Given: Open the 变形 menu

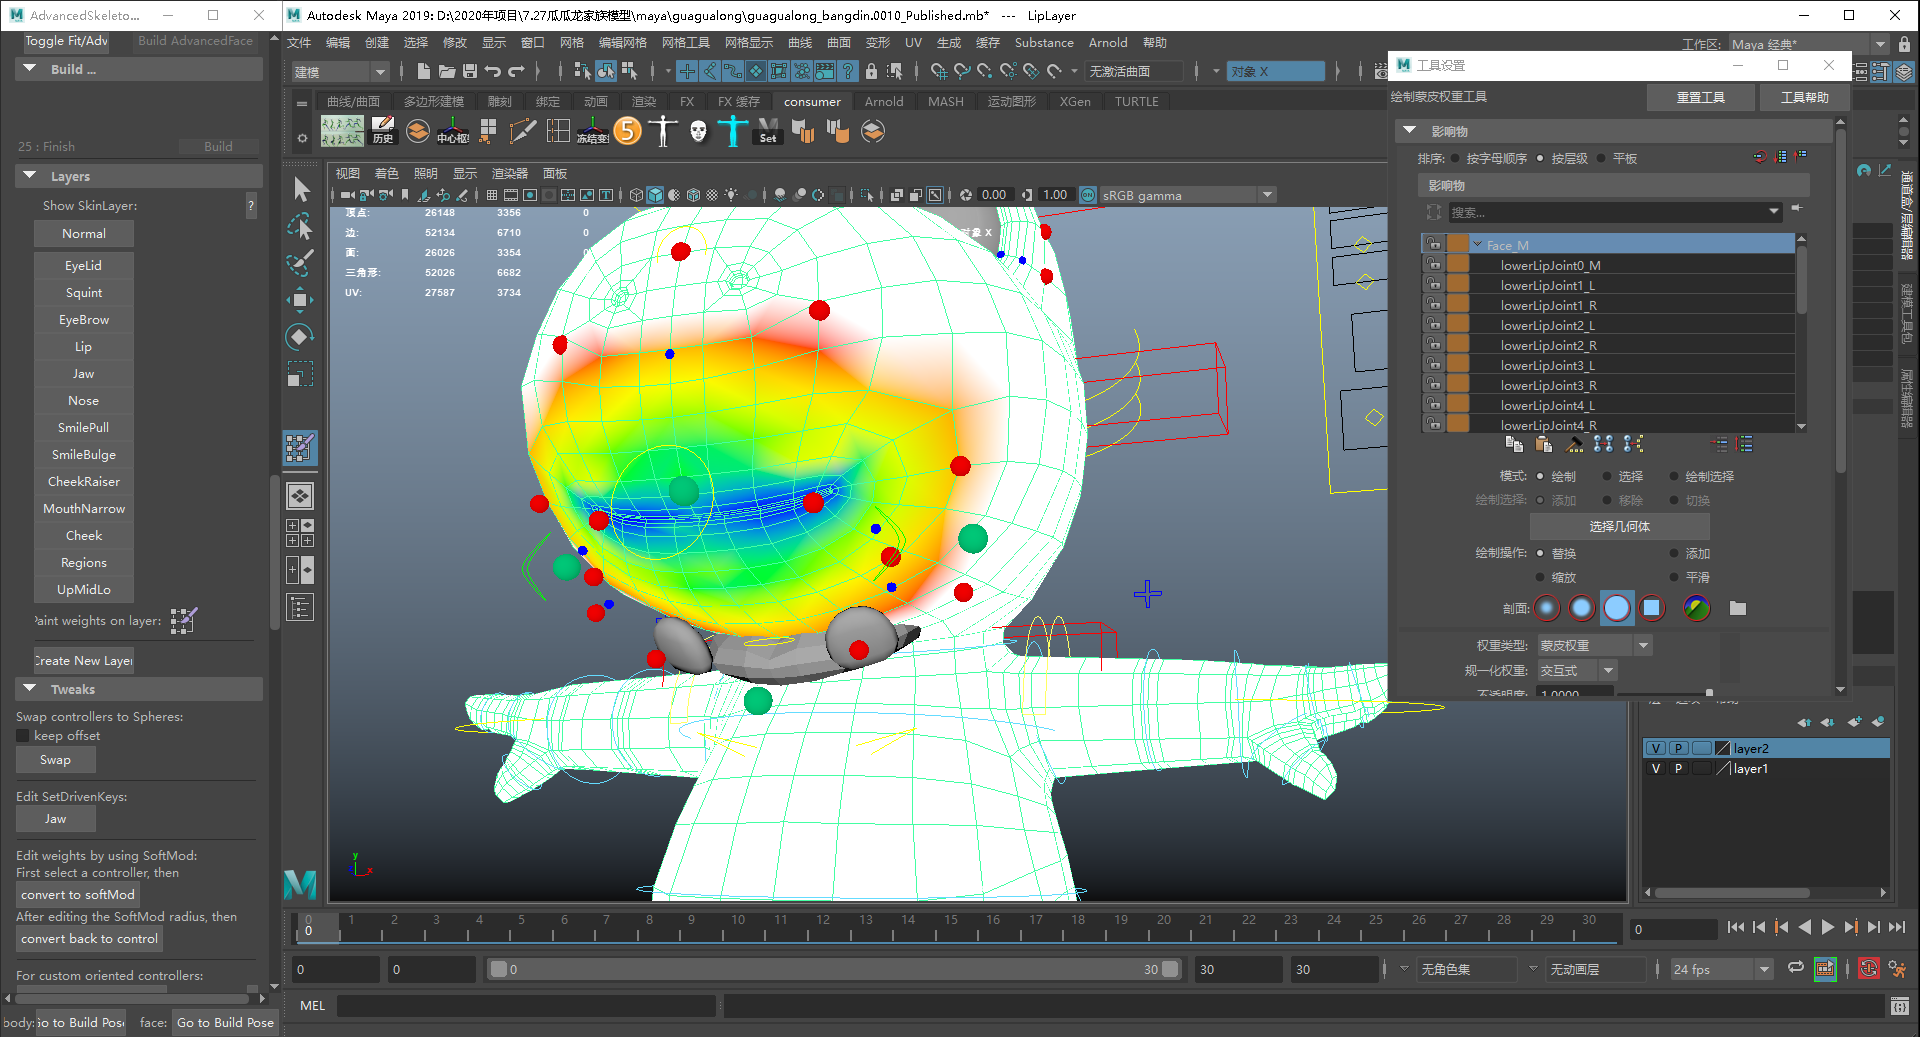Looking at the screenshot, I should pyautogui.click(x=877, y=43).
